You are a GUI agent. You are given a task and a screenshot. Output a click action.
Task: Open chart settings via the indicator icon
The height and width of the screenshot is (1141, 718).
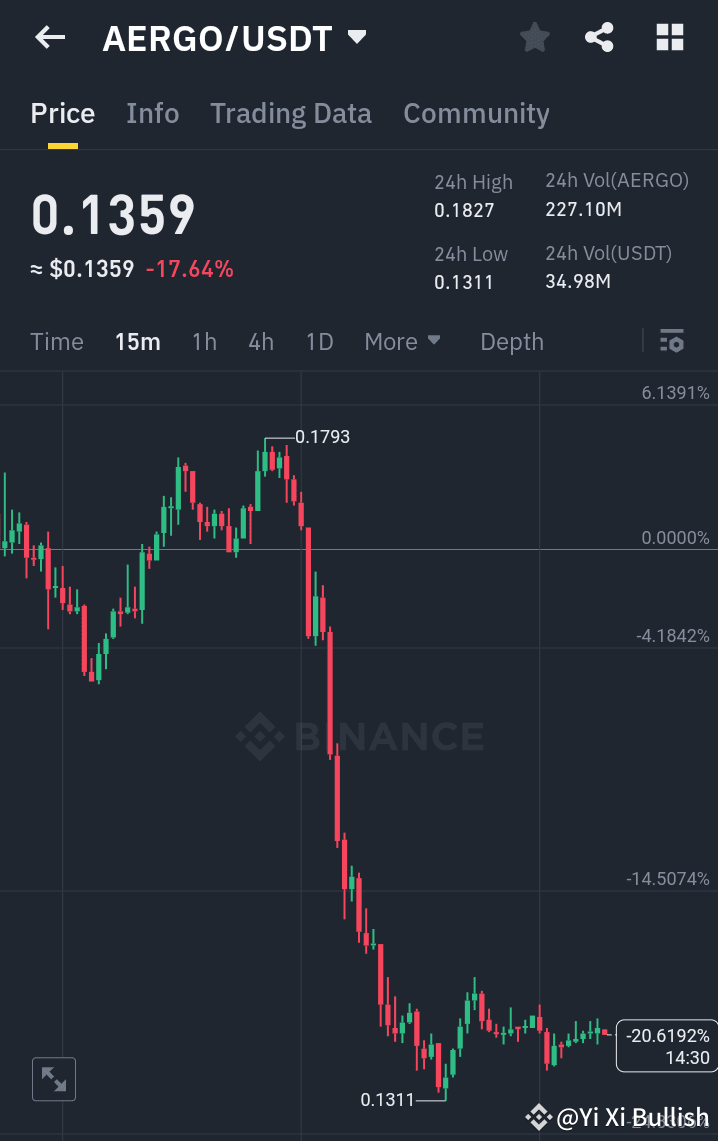[672, 341]
